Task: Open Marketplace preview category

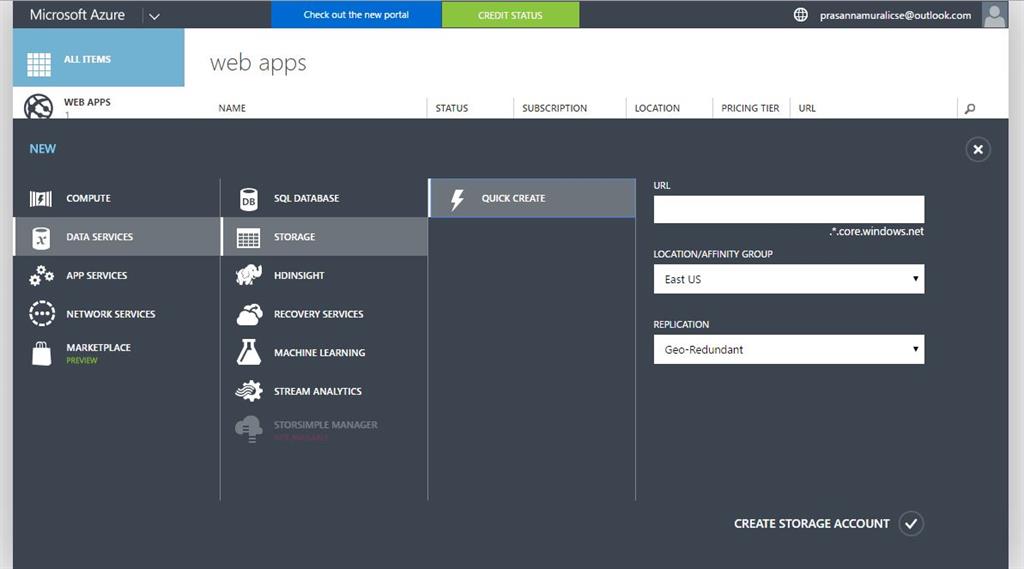Action: click(x=117, y=353)
